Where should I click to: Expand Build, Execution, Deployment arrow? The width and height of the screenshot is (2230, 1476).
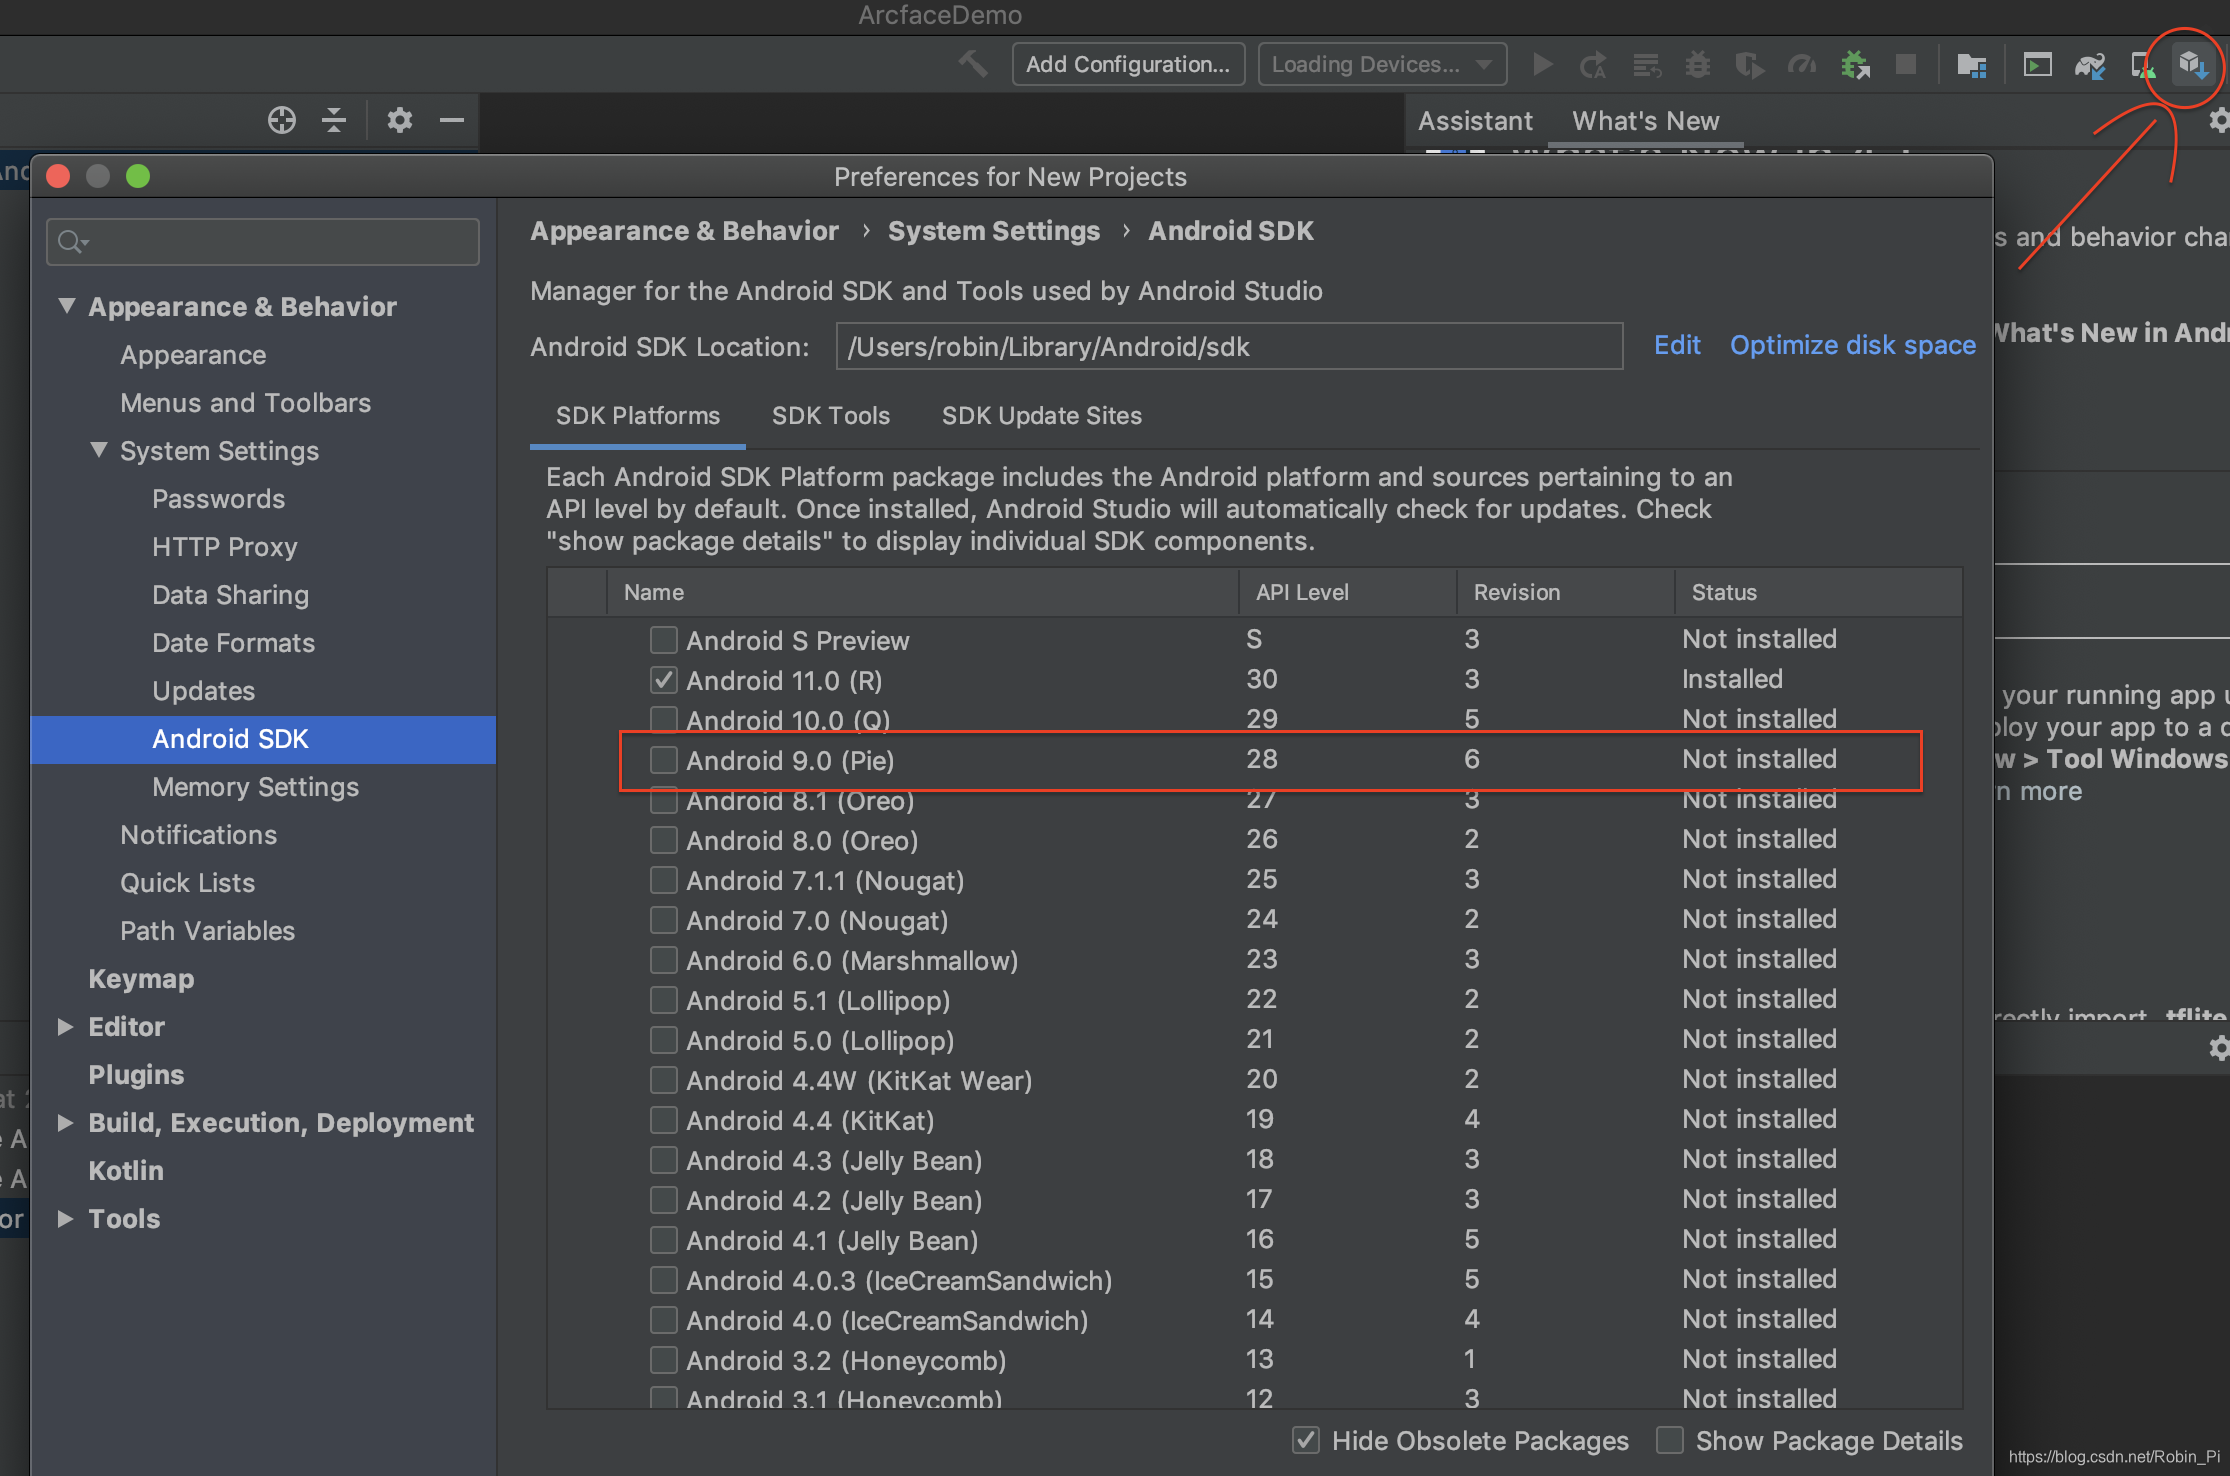click(65, 1122)
